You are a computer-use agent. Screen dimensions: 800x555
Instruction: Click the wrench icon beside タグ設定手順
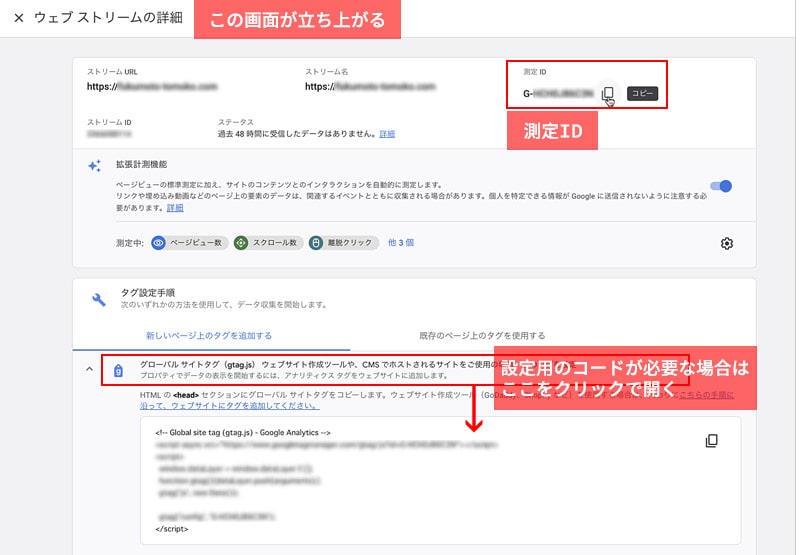click(x=98, y=299)
